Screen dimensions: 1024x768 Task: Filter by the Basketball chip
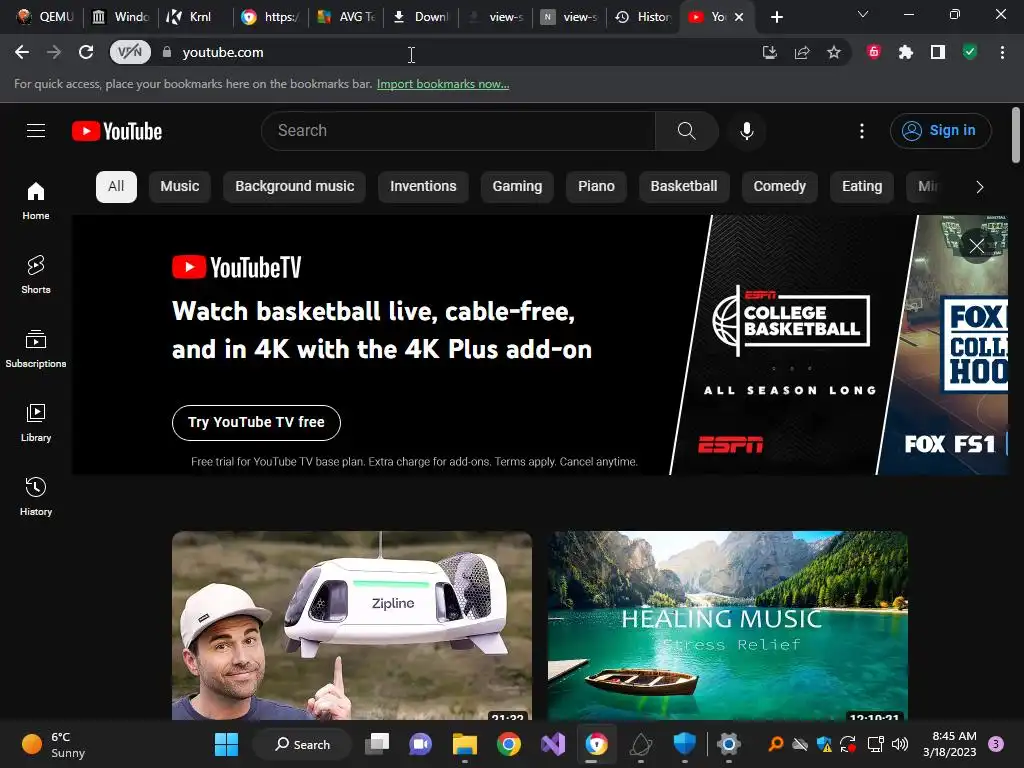684,187
